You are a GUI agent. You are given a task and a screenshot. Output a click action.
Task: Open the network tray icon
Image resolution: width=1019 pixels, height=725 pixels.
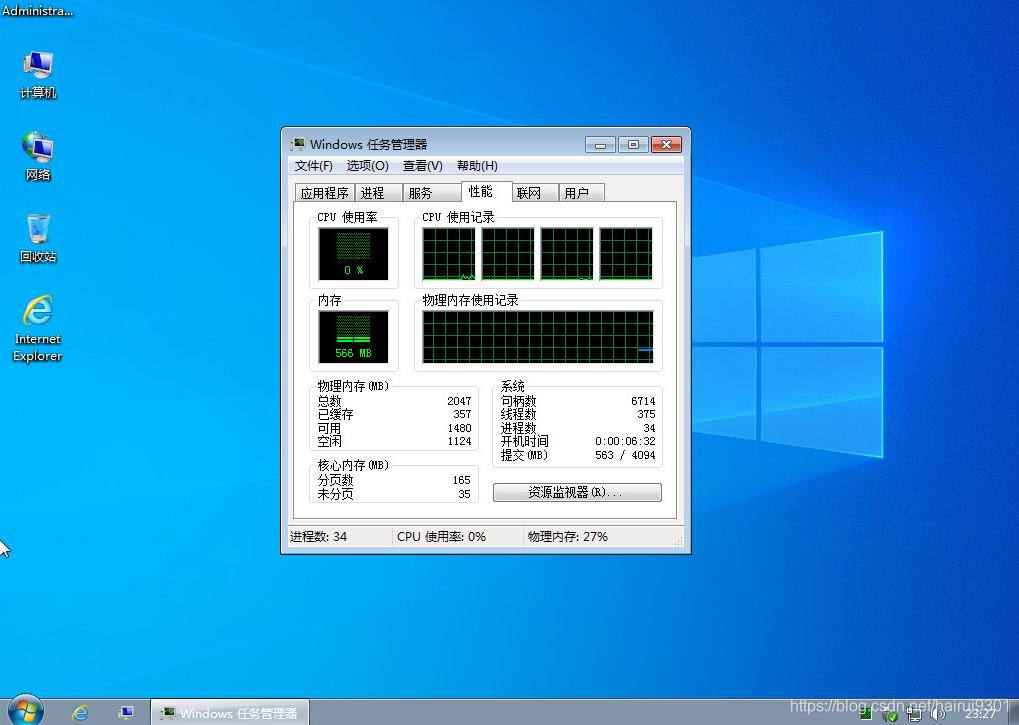[914, 715]
